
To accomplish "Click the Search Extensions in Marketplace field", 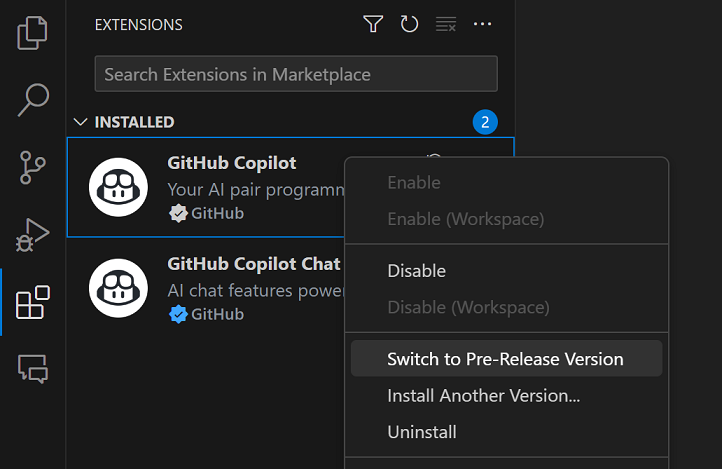I will point(295,74).
